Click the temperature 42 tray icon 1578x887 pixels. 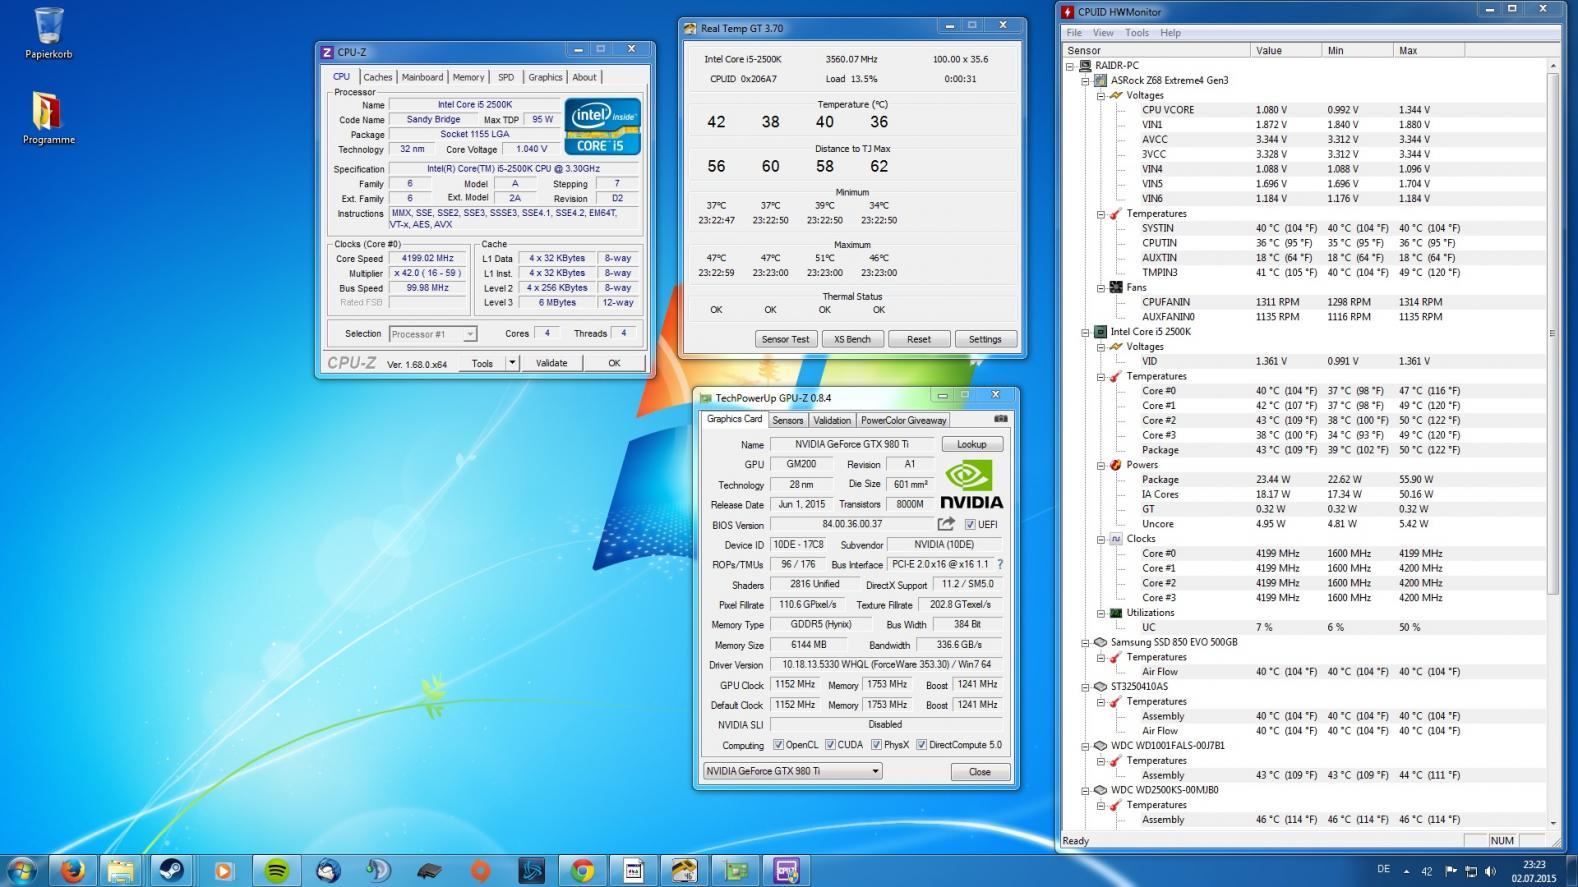click(1427, 871)
